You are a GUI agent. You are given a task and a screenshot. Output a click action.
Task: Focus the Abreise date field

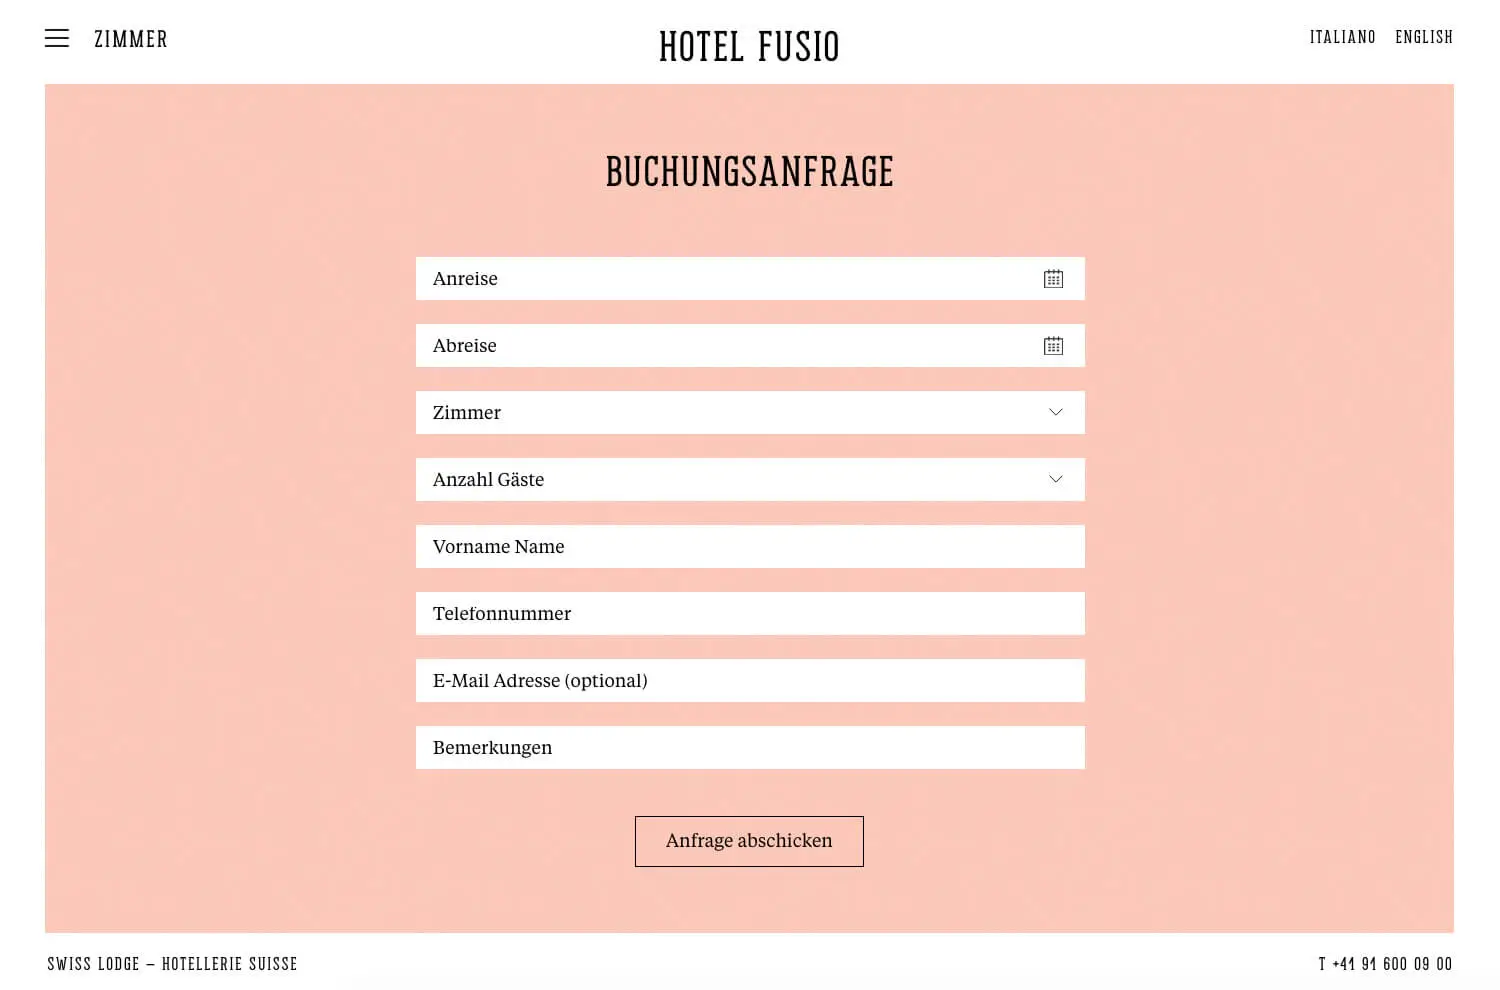pos(720,346)
